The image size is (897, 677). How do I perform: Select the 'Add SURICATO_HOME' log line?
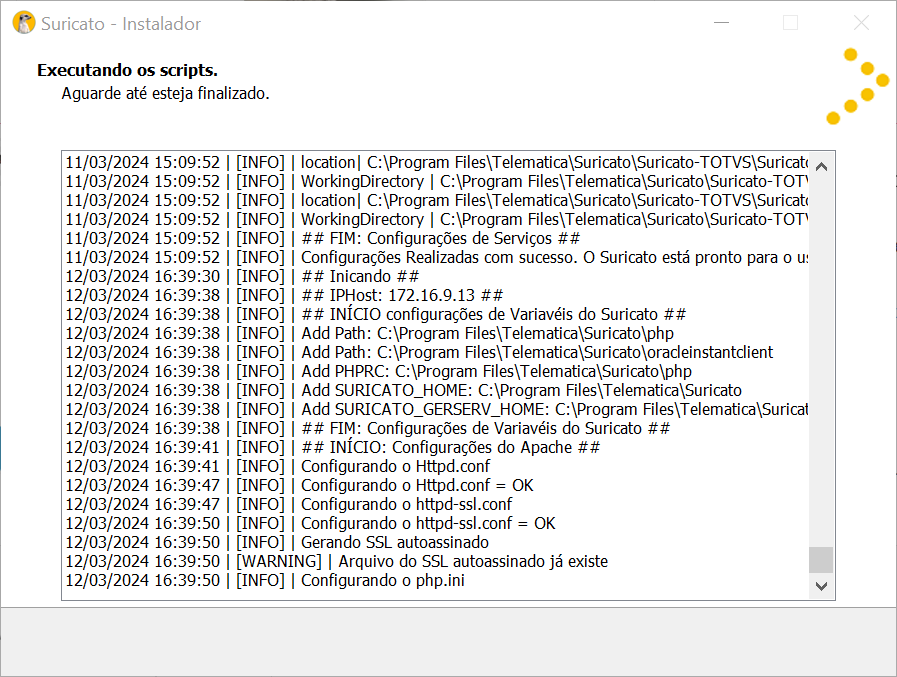[x=403, y=390]
